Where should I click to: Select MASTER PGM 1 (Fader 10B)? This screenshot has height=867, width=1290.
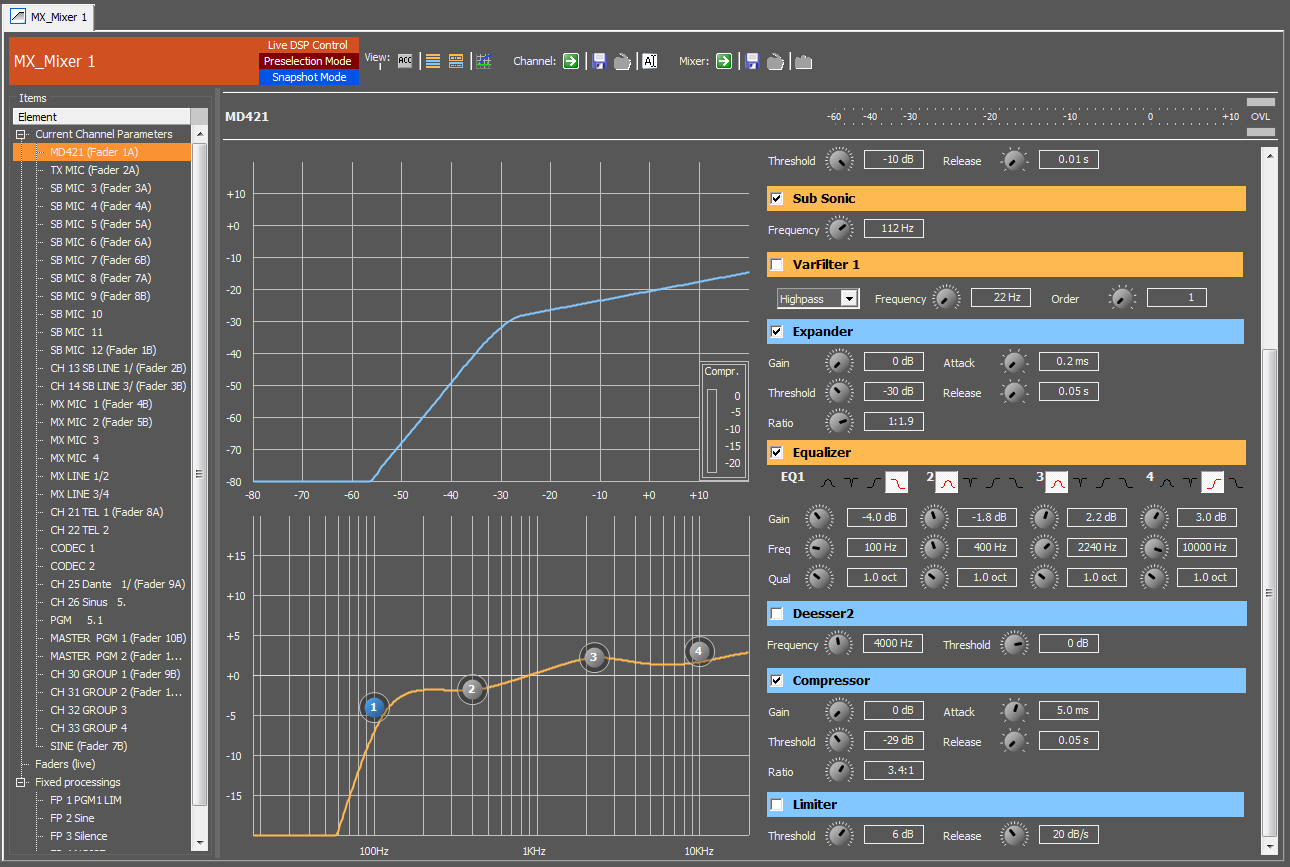tap(118, 638)
